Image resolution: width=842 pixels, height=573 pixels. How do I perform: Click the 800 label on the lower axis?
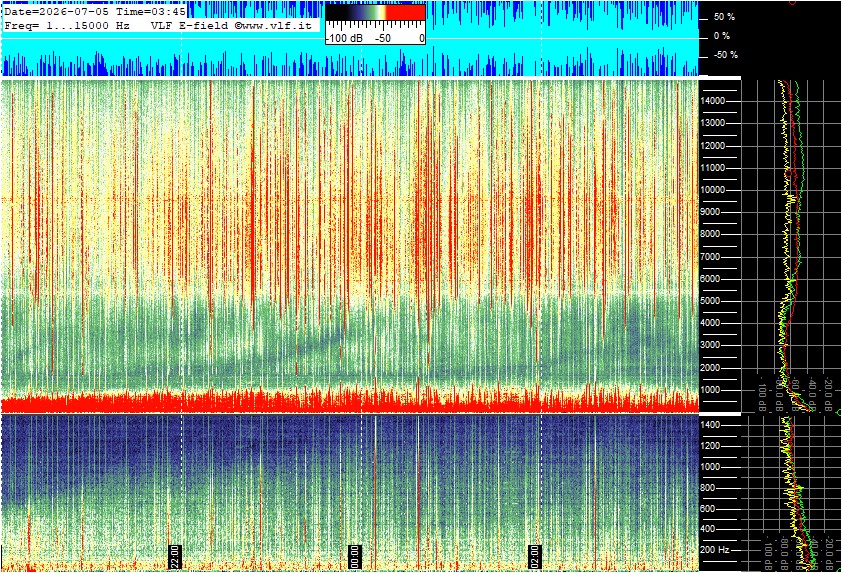708,488
